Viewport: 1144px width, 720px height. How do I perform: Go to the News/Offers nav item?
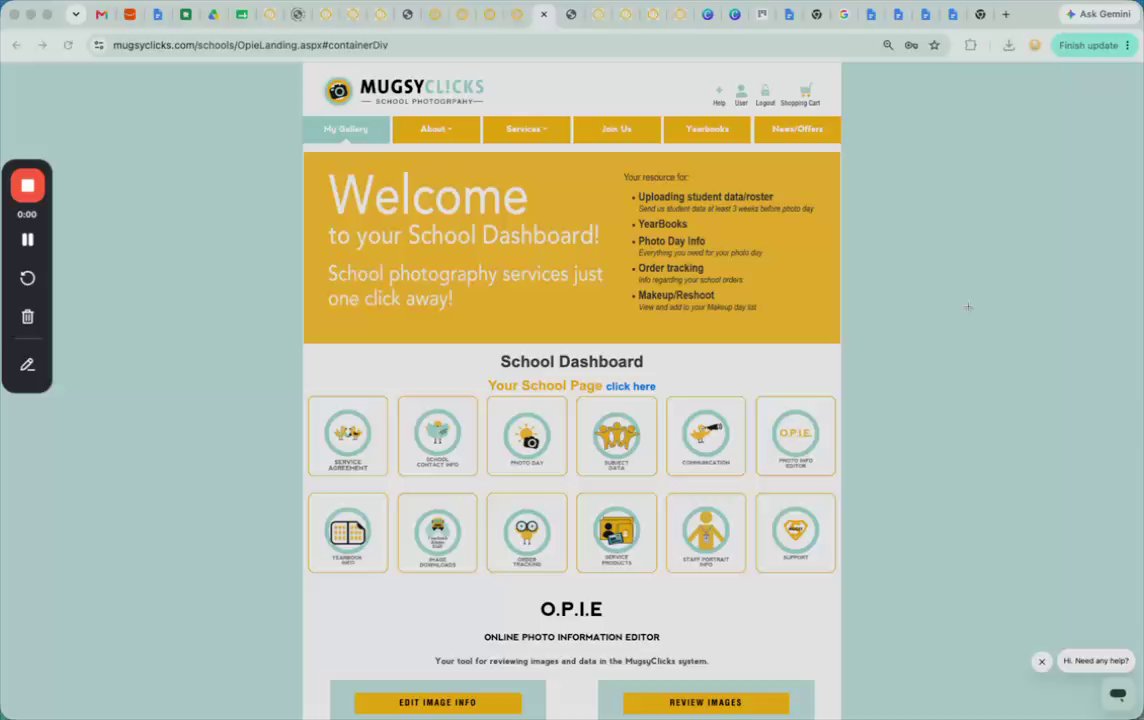797,129
